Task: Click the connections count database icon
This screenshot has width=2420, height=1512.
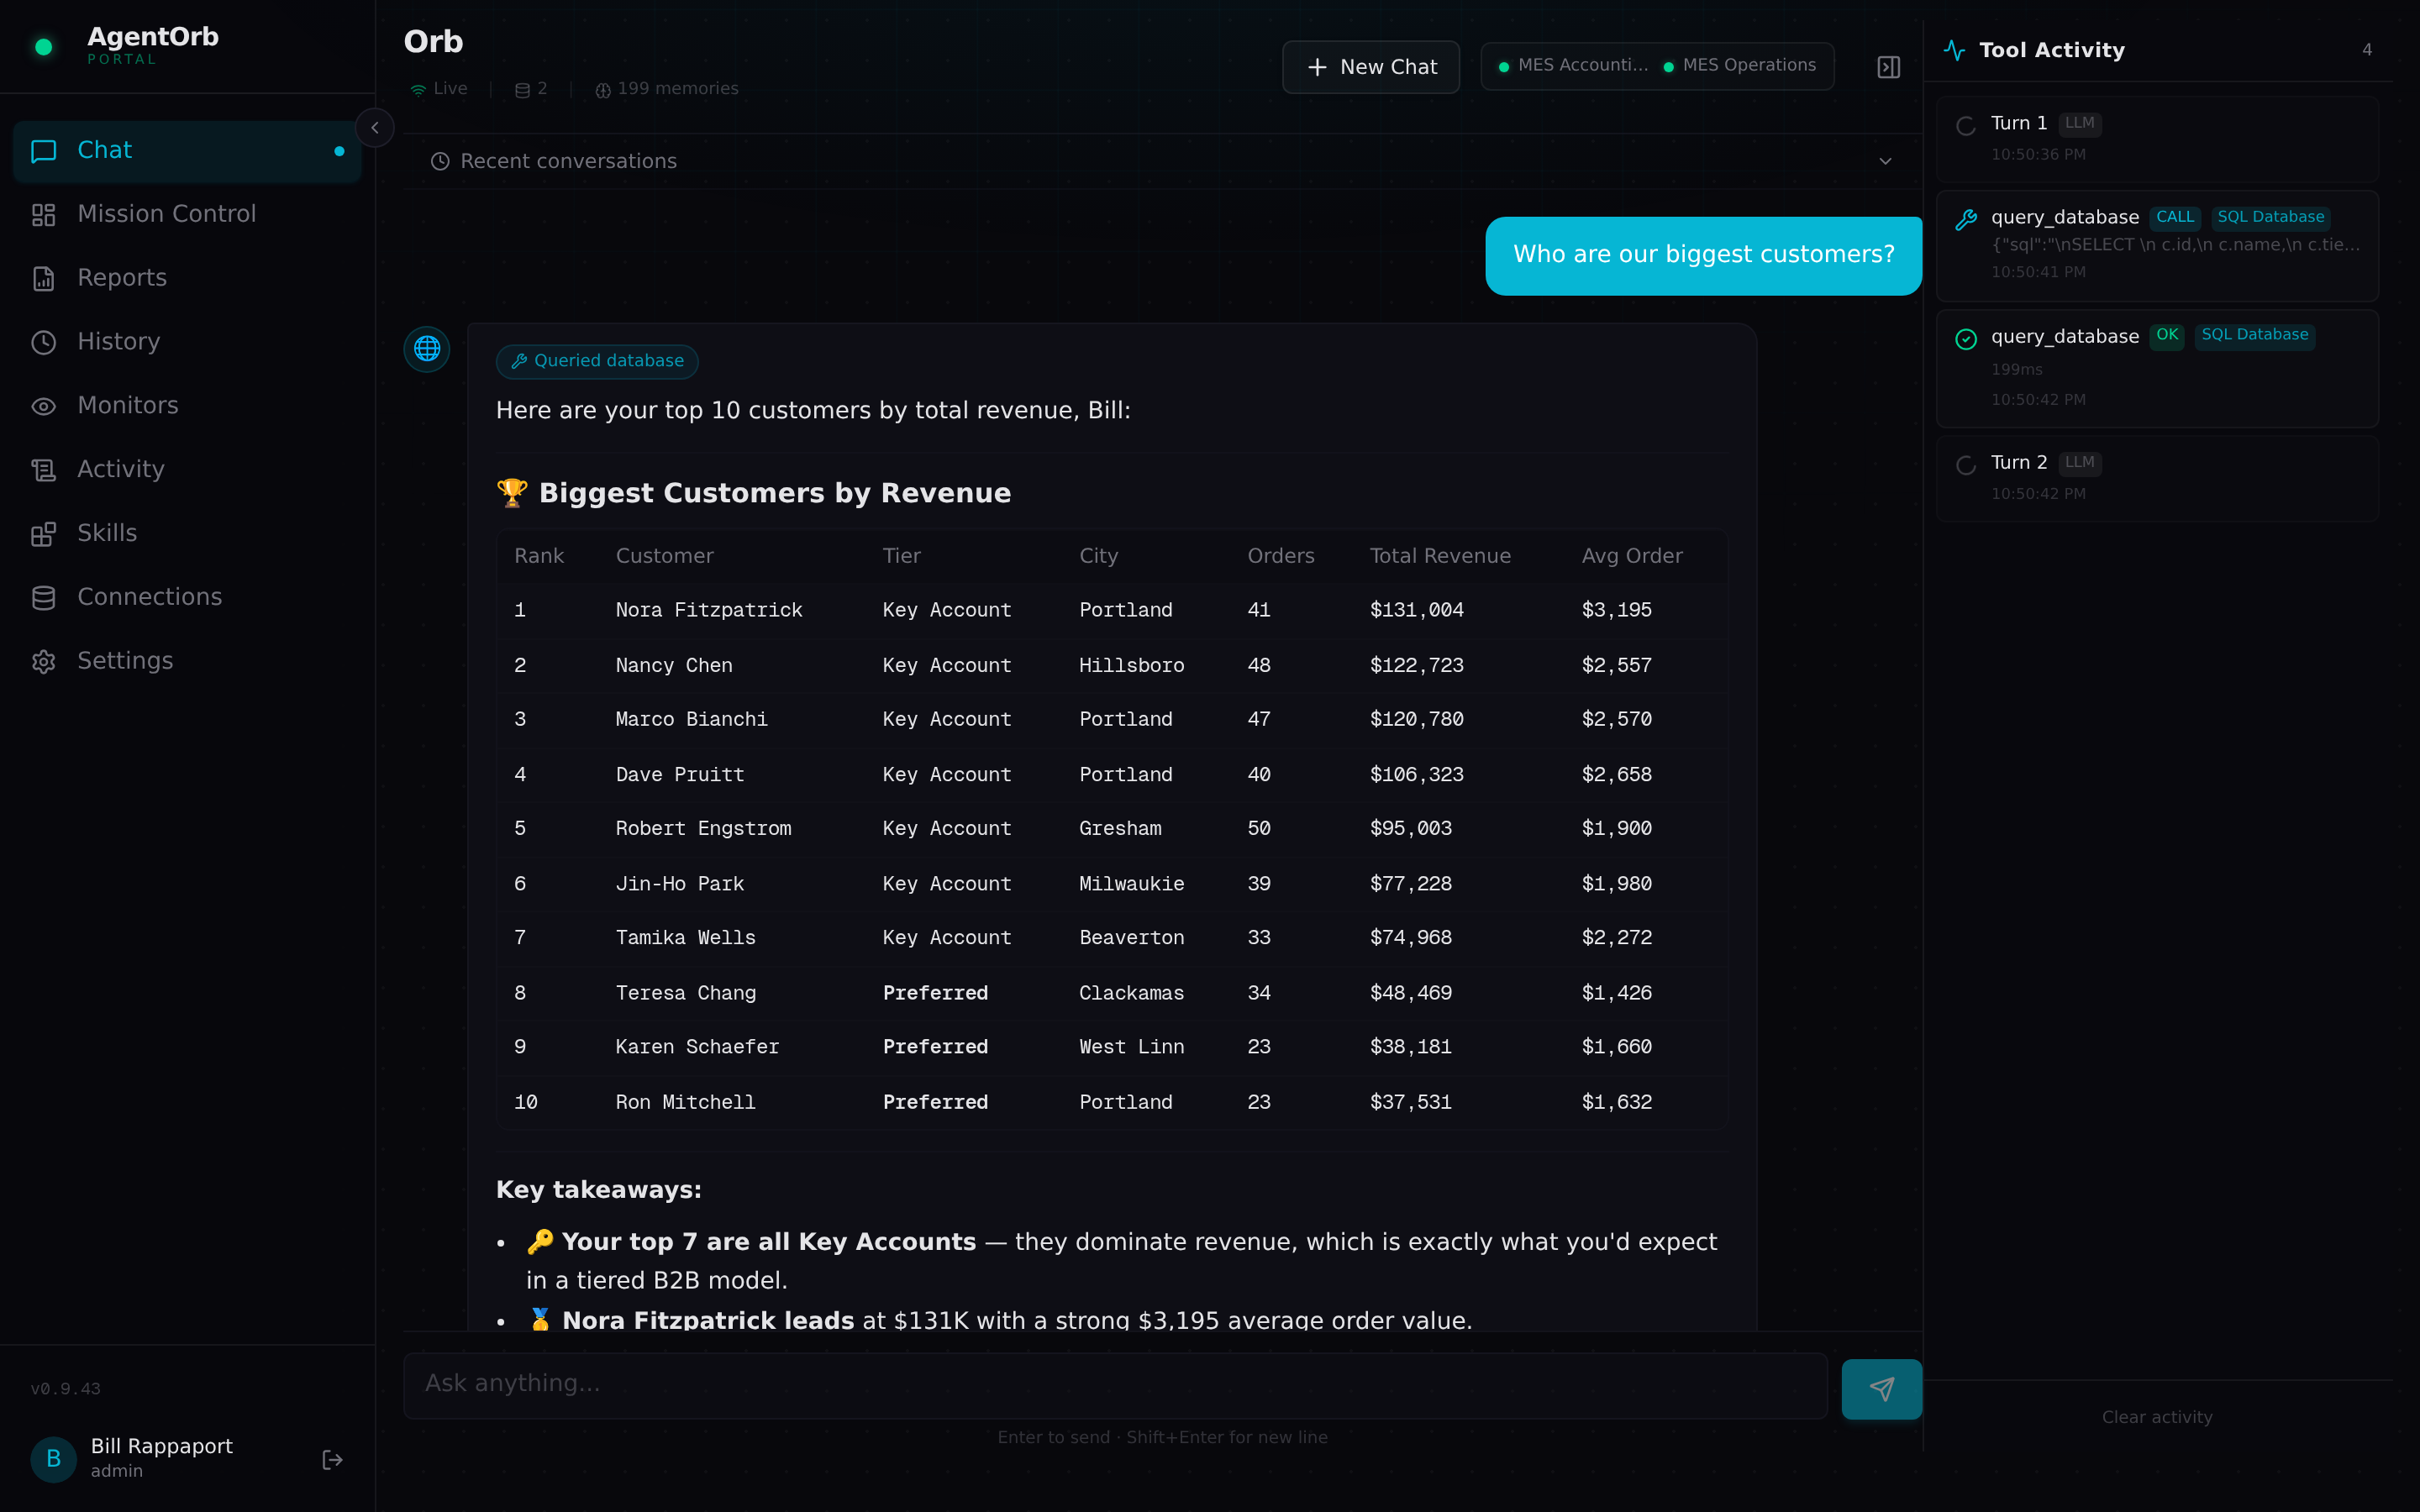Action: click(x=522, y=90)
